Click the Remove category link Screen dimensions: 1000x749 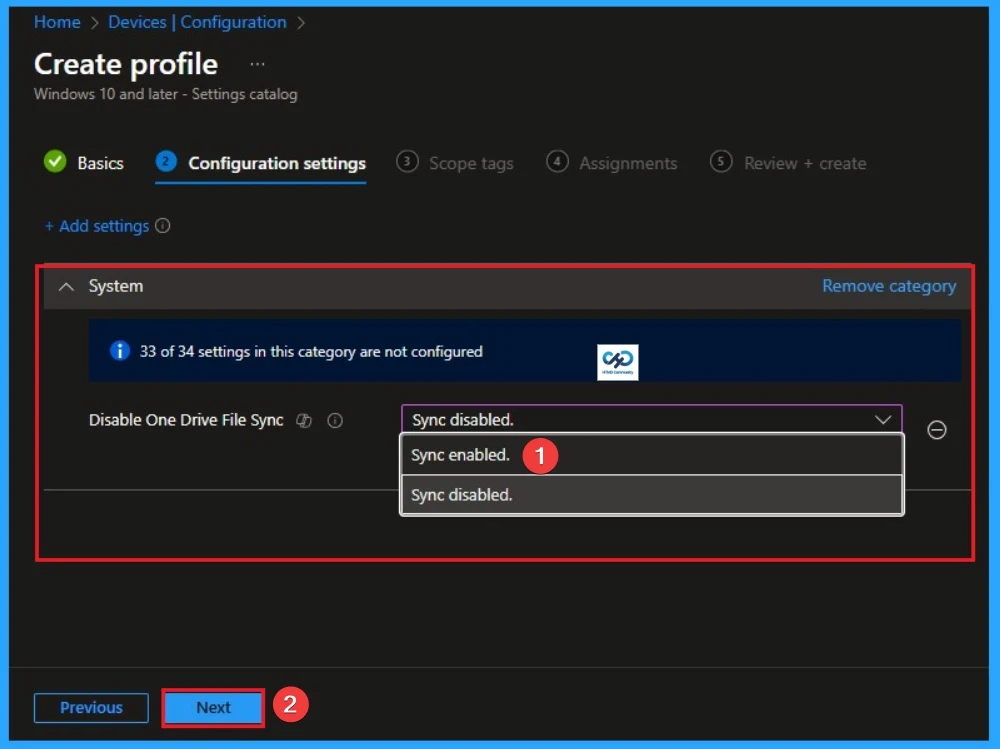click(x=888, y=286)
